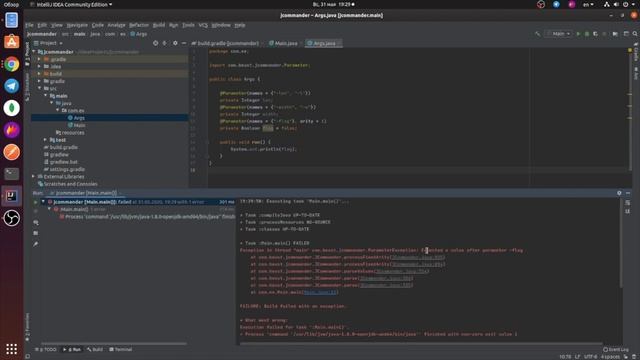Open the Terminal tool window button
This screenshot has height=360, width=640.
pyautogui.click(x=120, y=349)
